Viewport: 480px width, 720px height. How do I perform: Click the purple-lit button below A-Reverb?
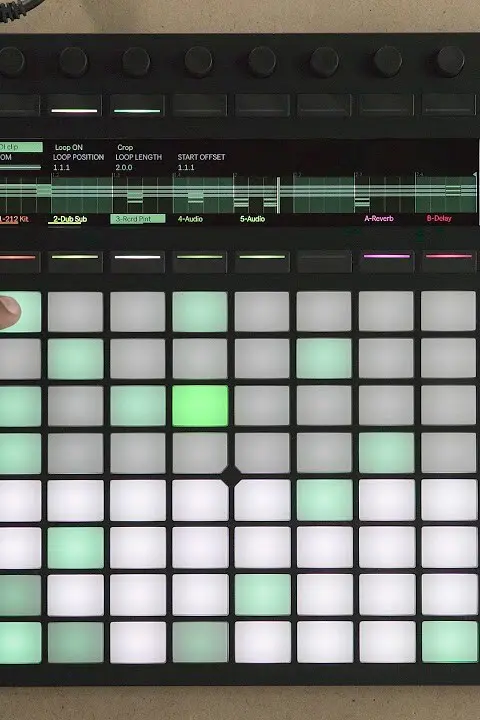(386, 260)
